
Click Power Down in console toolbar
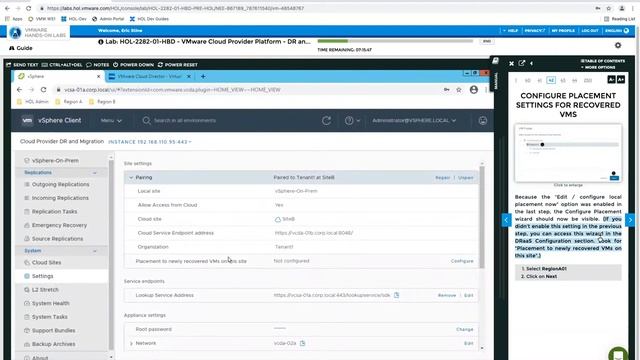point(133,64)
